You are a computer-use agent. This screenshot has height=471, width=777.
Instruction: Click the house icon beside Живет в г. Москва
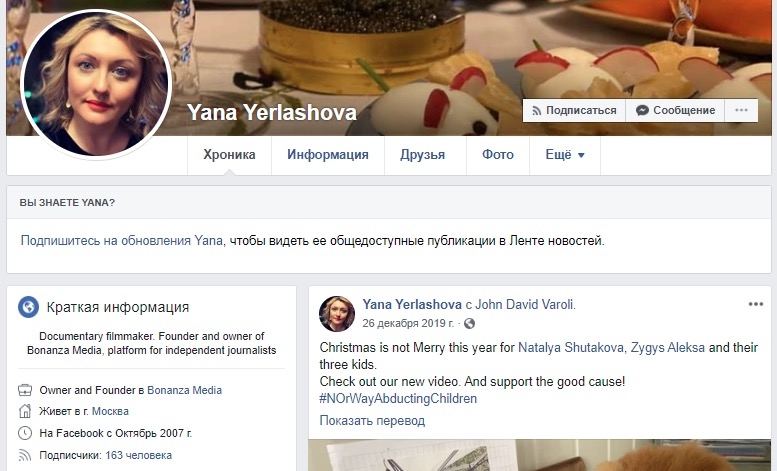pyautogui.click(x=25, y=411)
